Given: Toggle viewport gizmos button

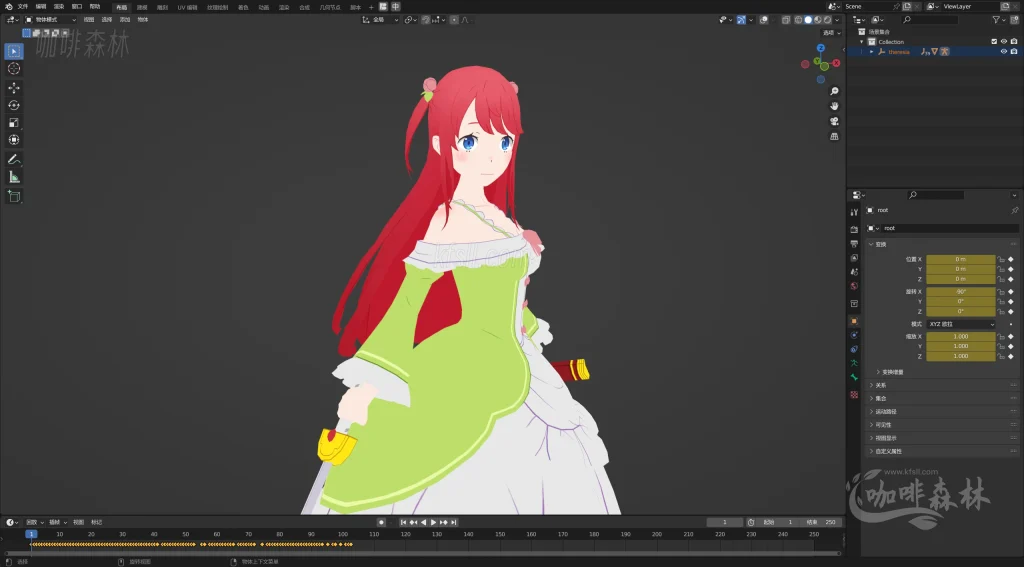Looking at the screenshot, I should point(741,20).
